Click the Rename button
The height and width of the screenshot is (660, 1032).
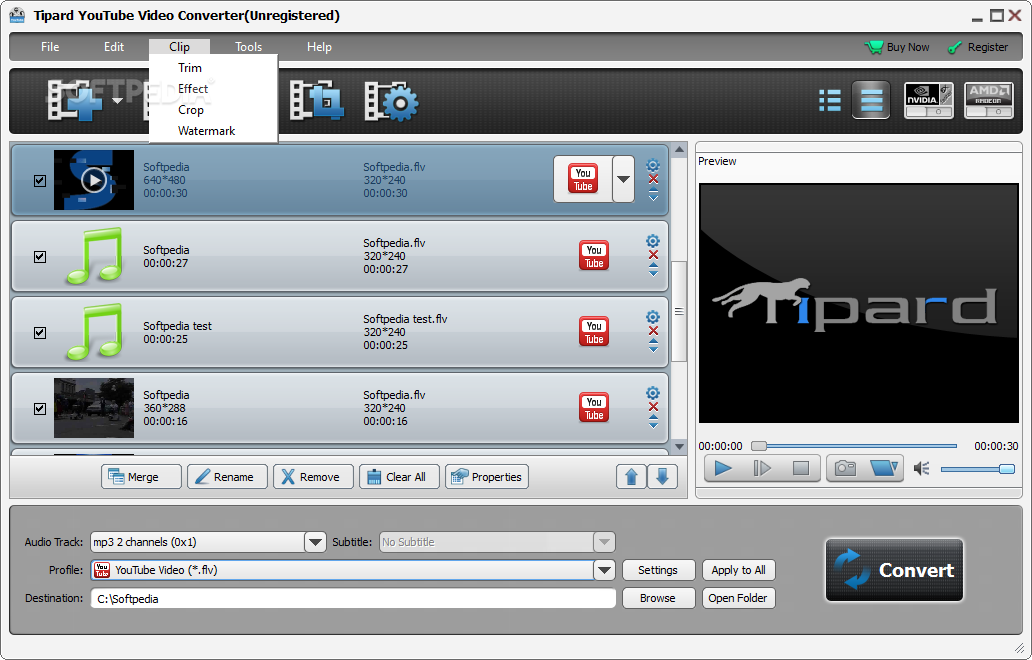coord(228,476)
